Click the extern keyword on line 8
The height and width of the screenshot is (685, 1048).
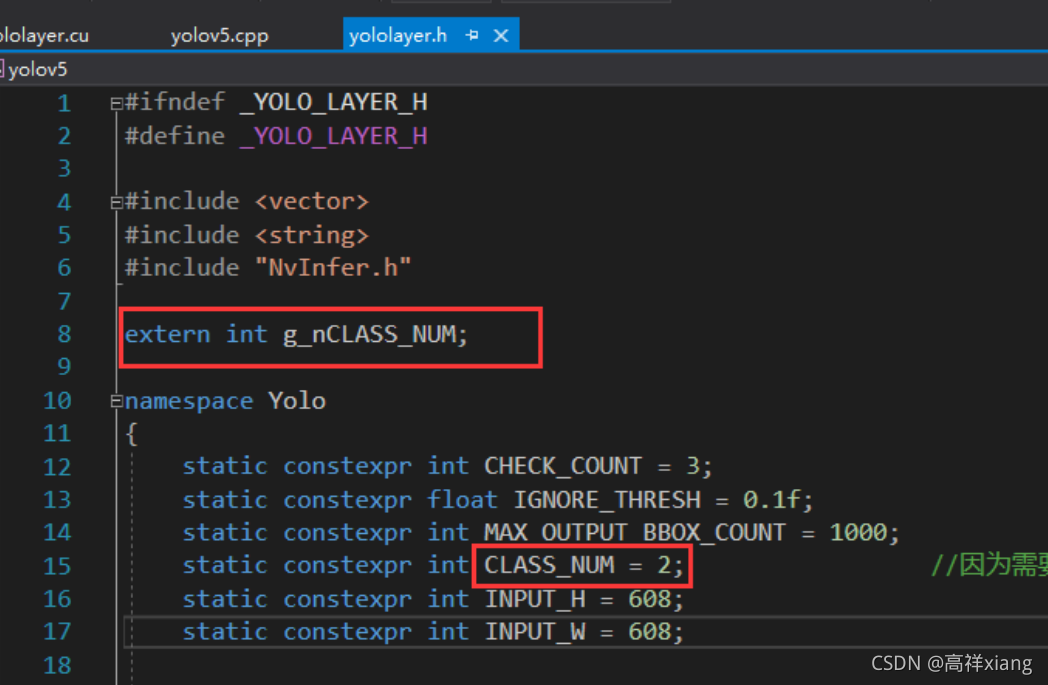click(x=167, y=334)
